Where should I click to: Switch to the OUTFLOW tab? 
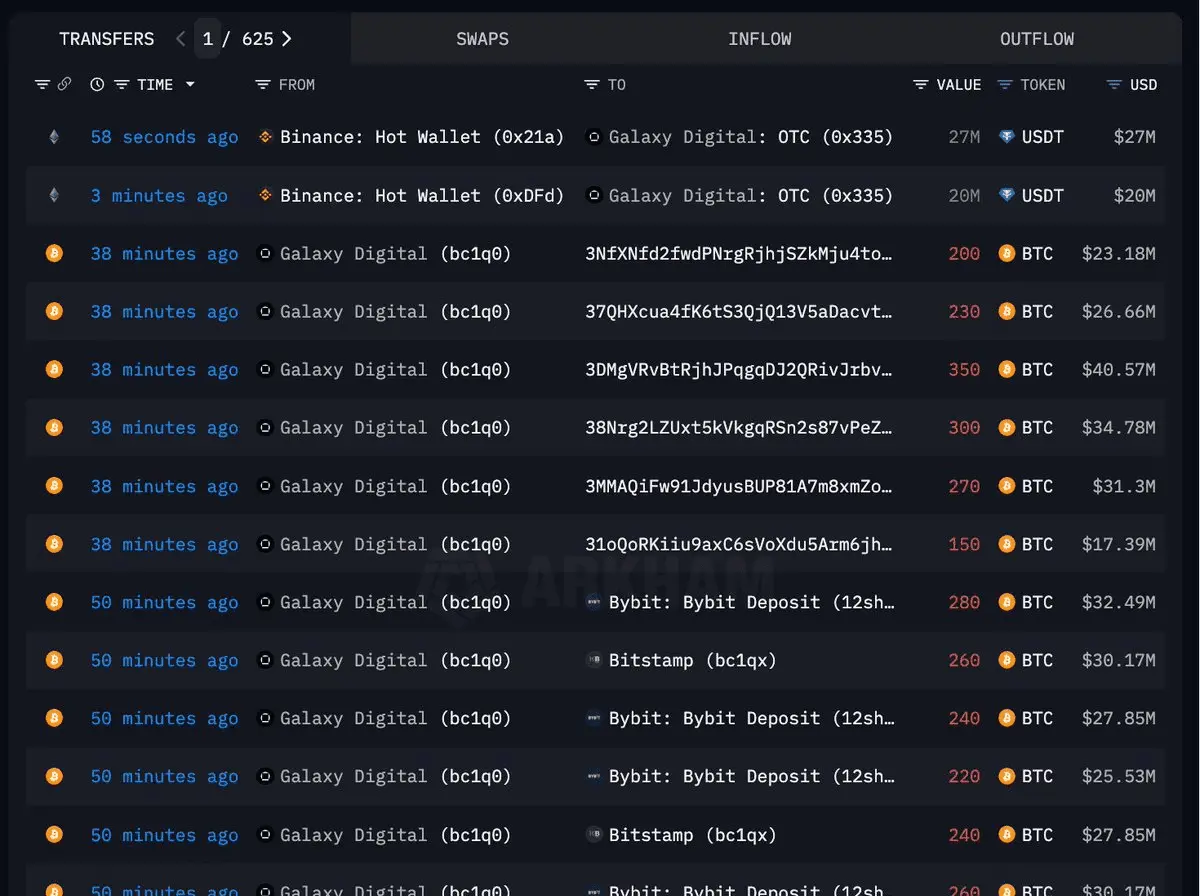[x=1037, y=39]
